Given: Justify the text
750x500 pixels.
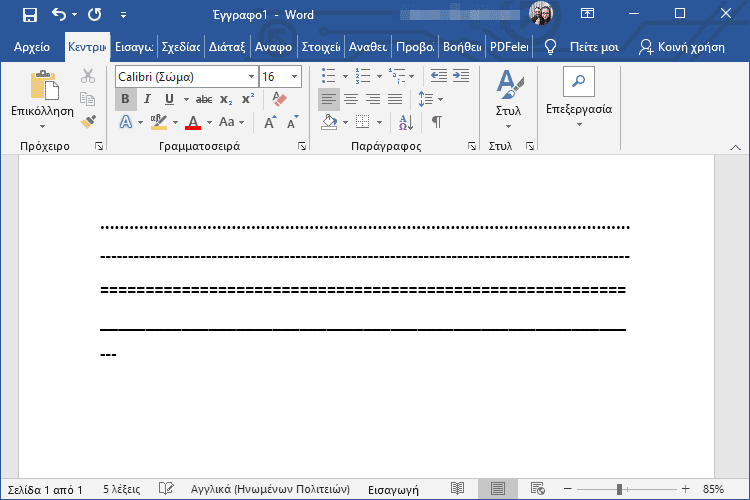Looking at the screenshot, I should click(x=395, y=99).
